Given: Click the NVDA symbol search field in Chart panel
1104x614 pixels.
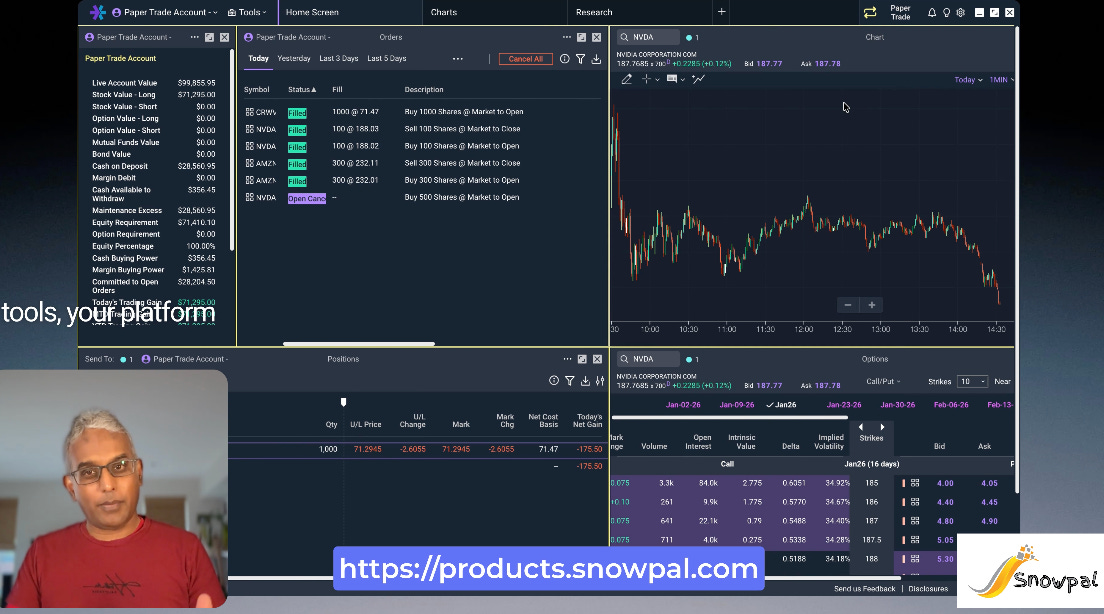Looking at the screenshot, I should click(648, 37).
